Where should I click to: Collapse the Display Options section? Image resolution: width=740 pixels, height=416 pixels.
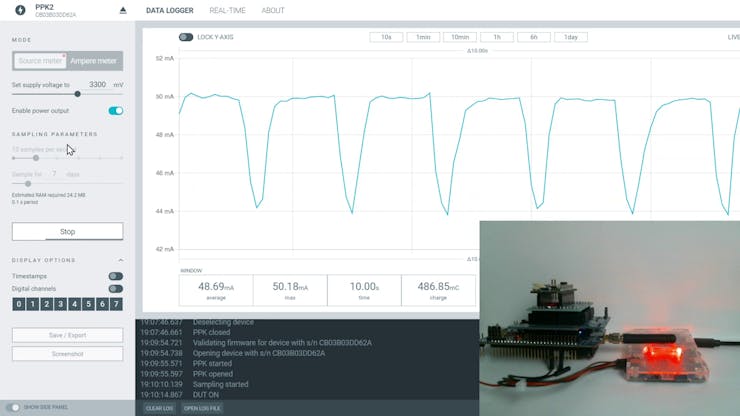pos(121,260)
